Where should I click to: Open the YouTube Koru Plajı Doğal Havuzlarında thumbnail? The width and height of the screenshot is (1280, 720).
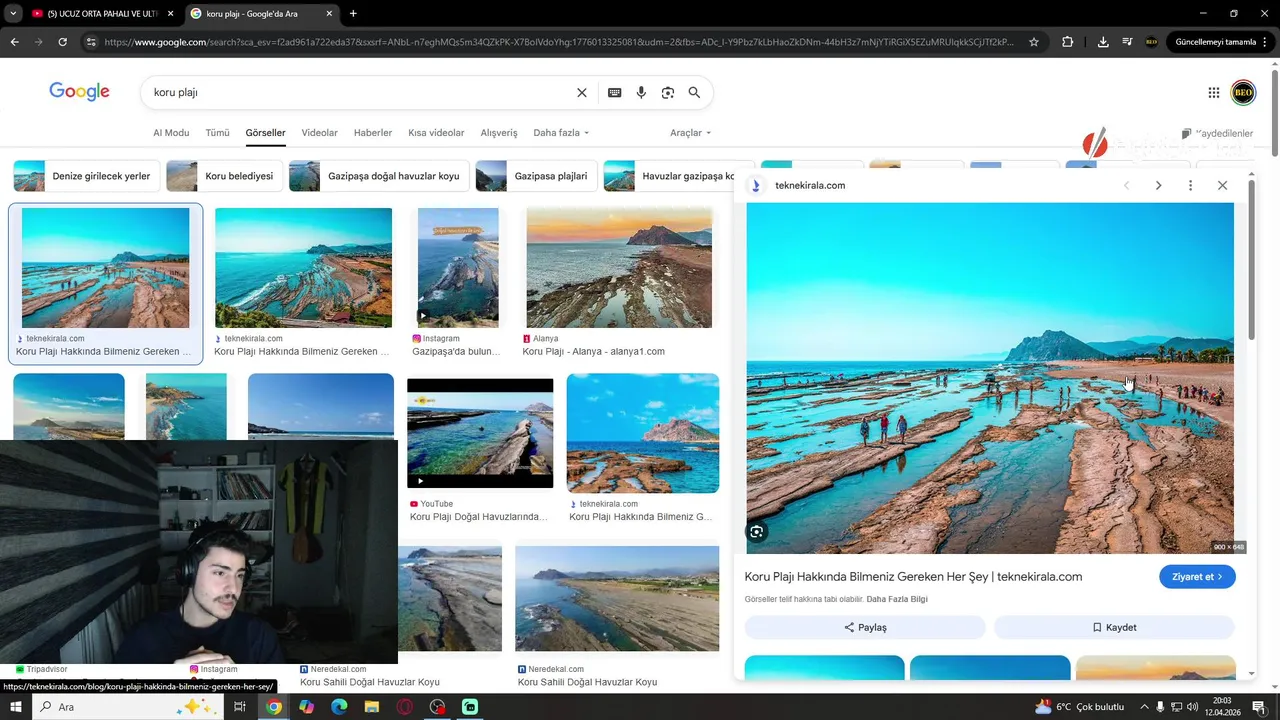point(480,433)
